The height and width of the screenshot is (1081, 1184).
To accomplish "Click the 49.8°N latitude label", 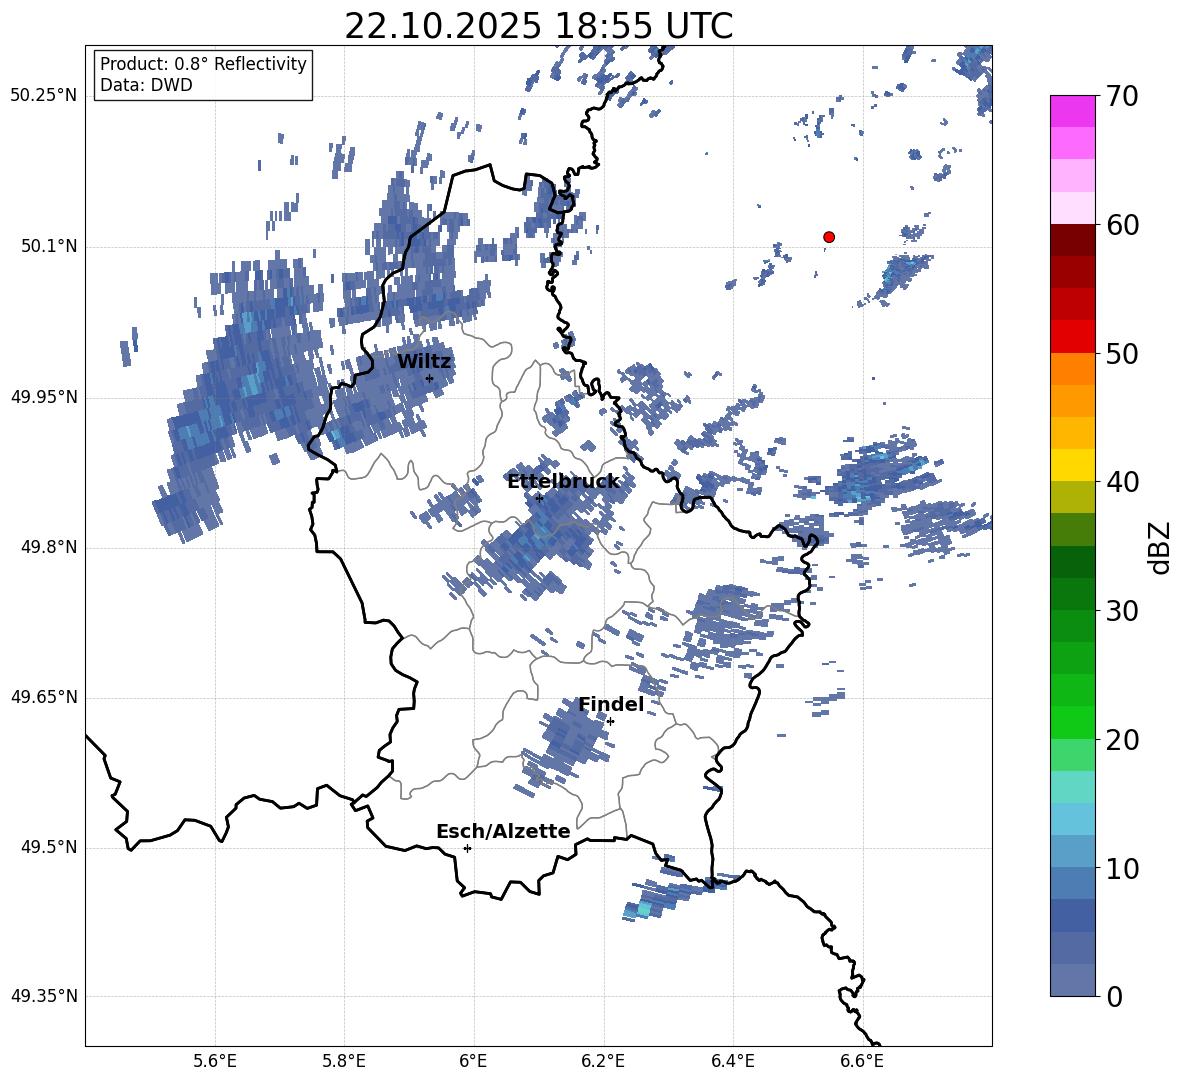I will (x=49, y=547).
